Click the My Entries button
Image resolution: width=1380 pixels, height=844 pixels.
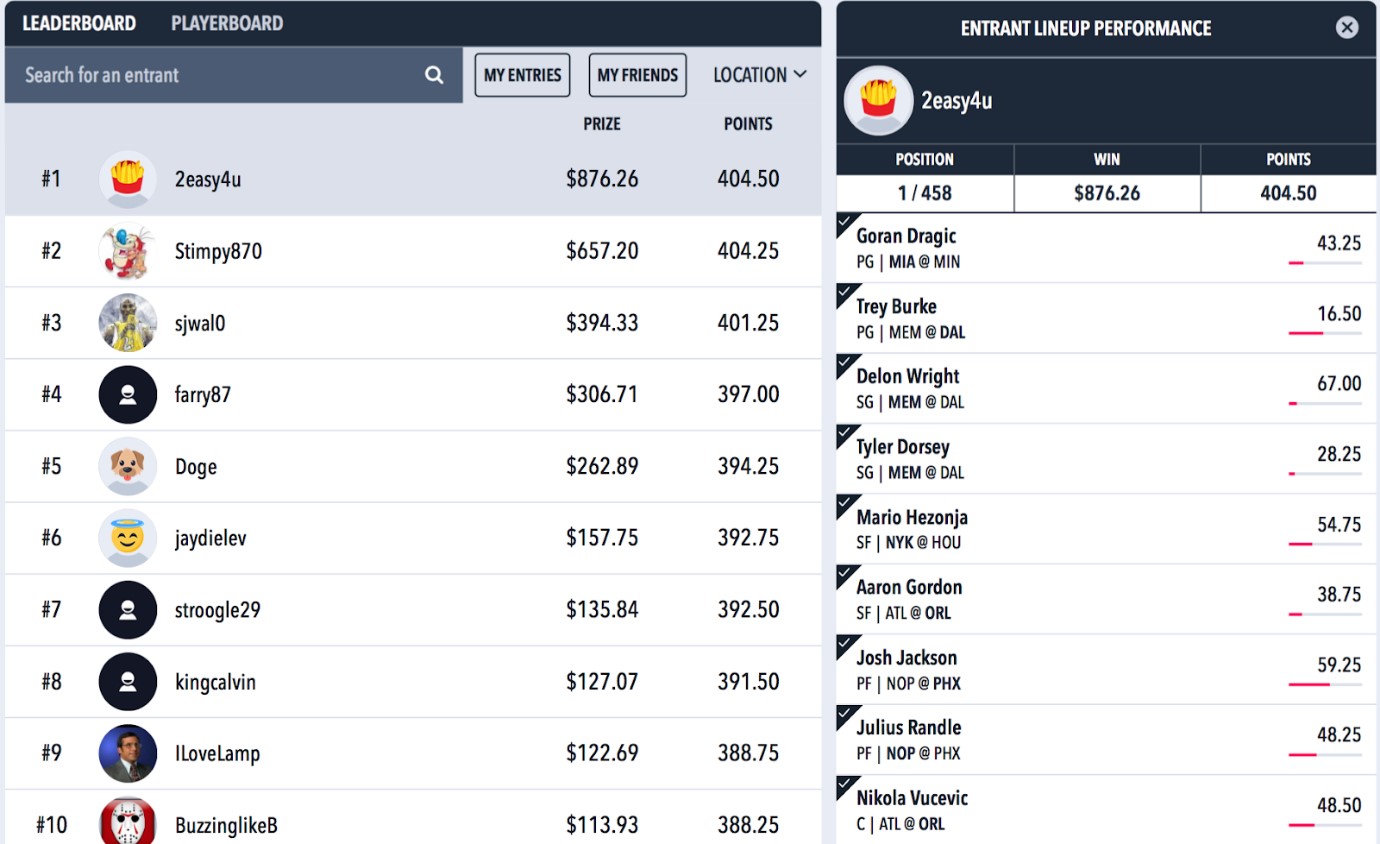(x=522, y=75)
